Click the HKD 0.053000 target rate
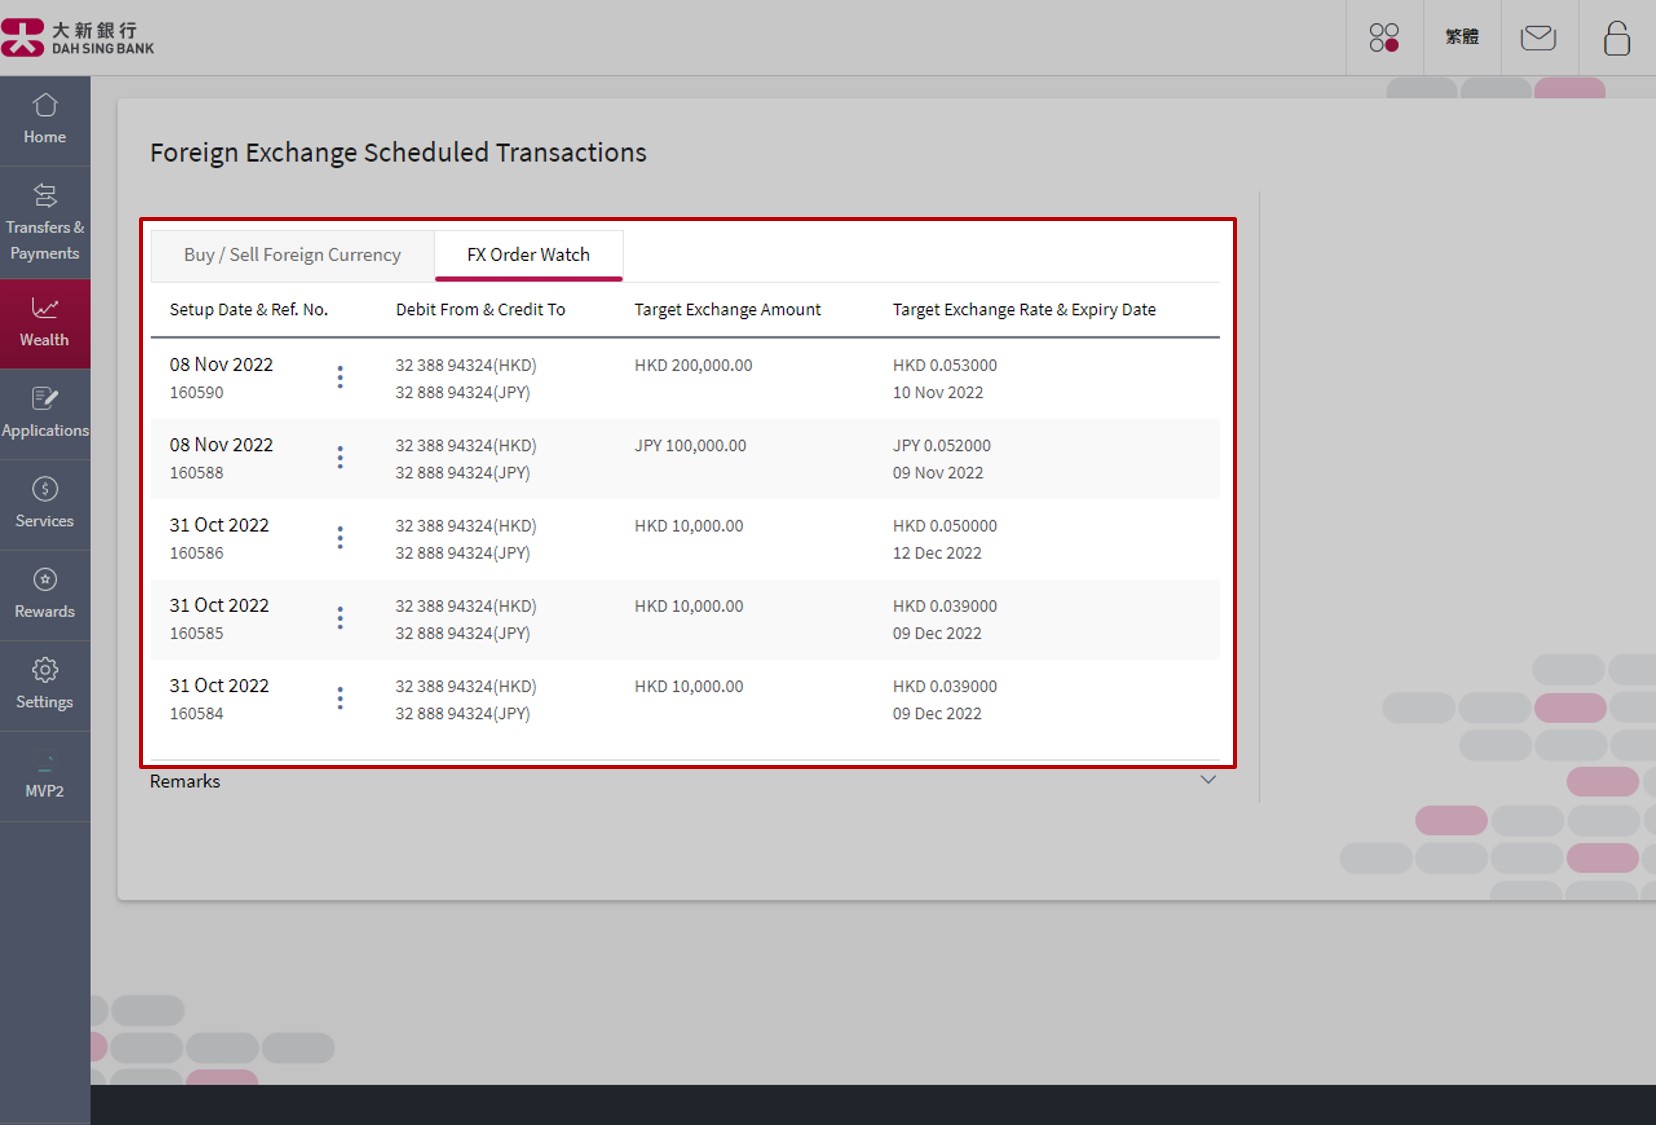The image size is (1656, 1125). (945, 366)
